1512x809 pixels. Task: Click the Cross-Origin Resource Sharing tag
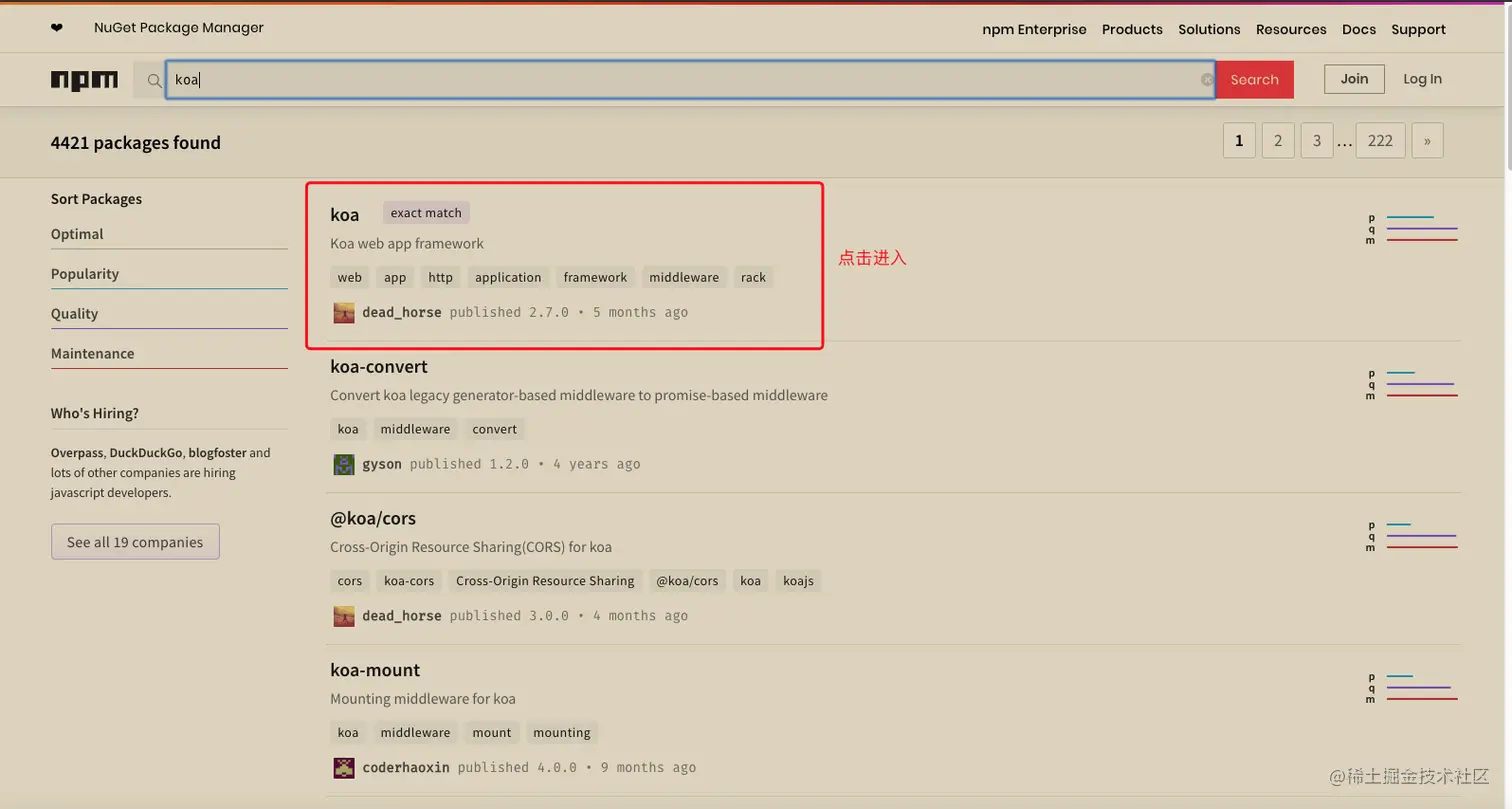[x=545, y=581]
